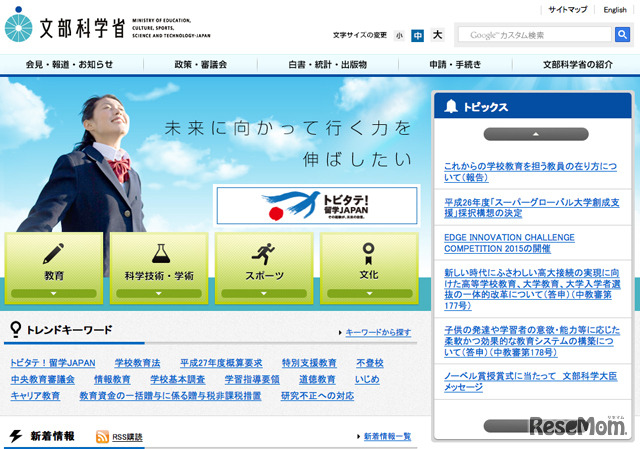Click the medal ribbon 文化 icon

(x=369, y=254)
